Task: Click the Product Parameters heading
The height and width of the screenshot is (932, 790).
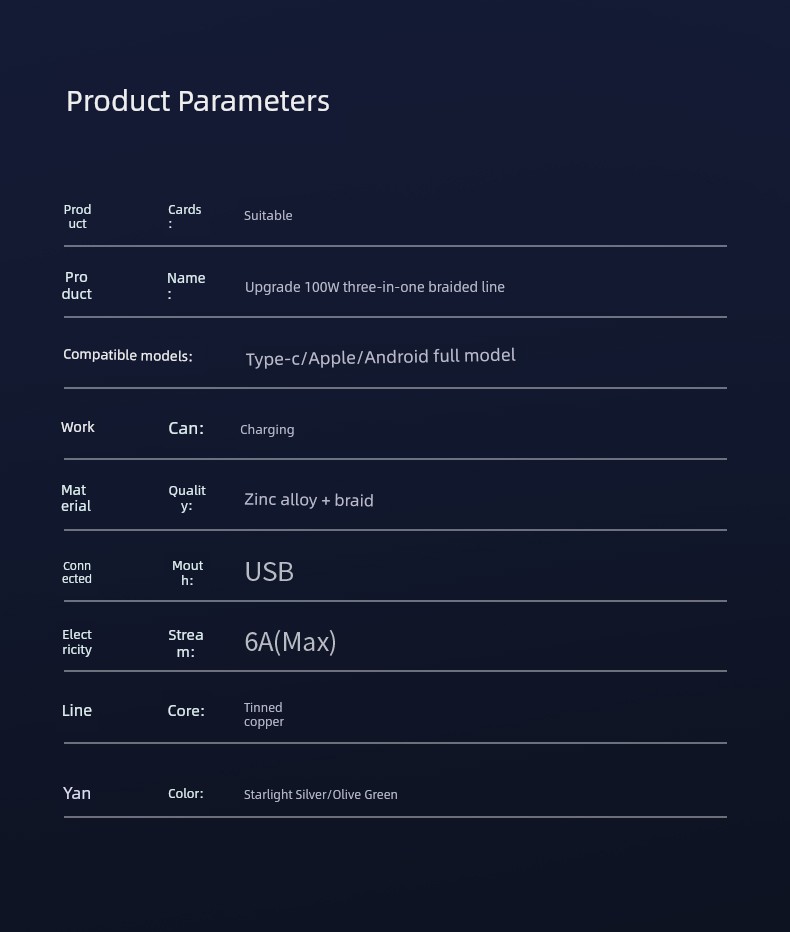Action: (x=197, y=101)
